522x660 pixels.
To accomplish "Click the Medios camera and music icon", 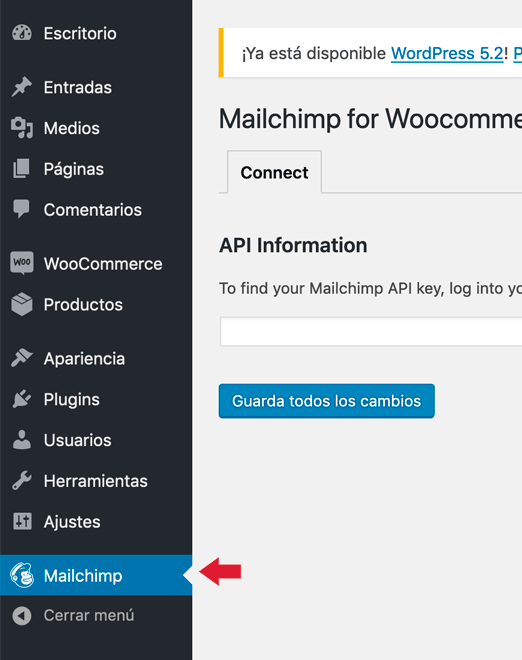I will (x=21, y=128).
